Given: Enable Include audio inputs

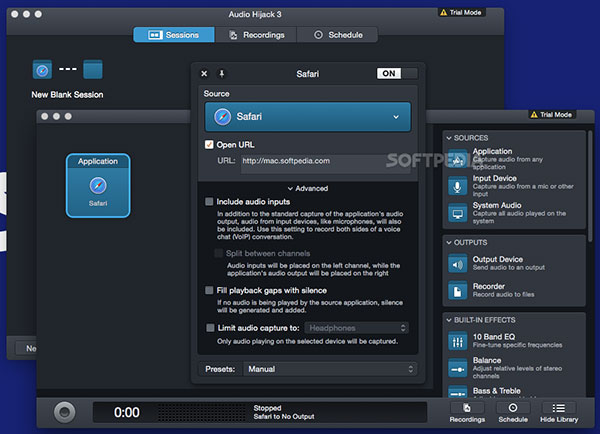Looking at the screenshot, I should pos(209,202).
